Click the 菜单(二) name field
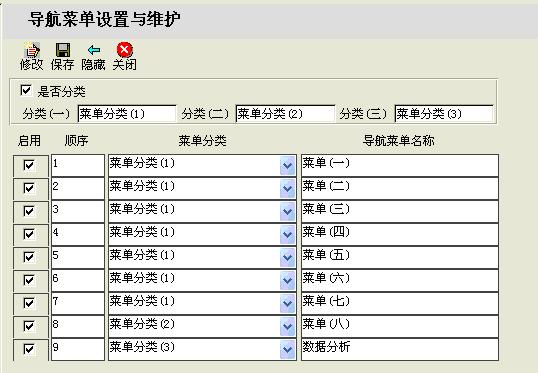 [x=400, y=188]
